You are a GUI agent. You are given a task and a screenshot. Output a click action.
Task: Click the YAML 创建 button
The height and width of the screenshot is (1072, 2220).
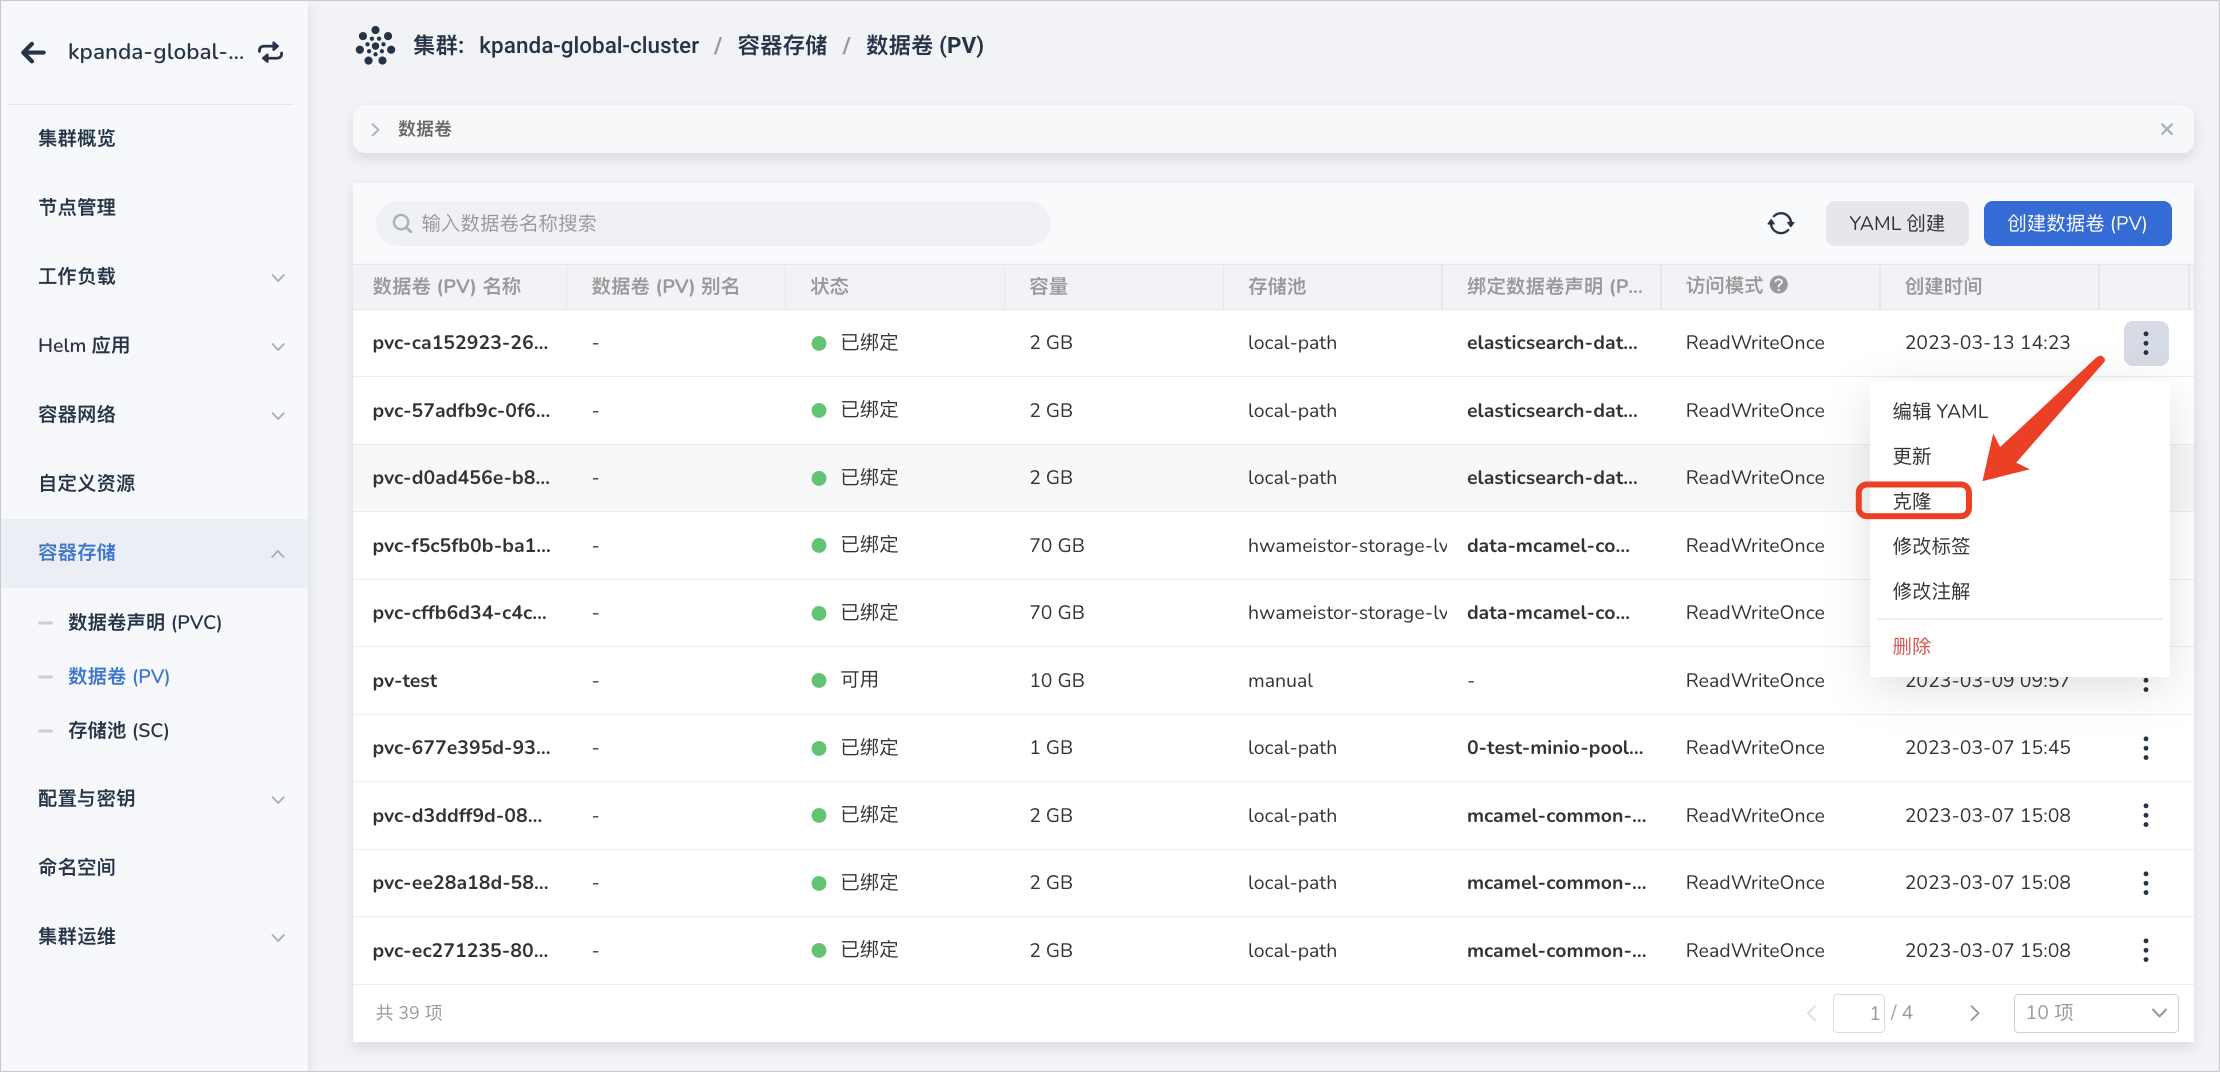click(x=1897, y=223)
